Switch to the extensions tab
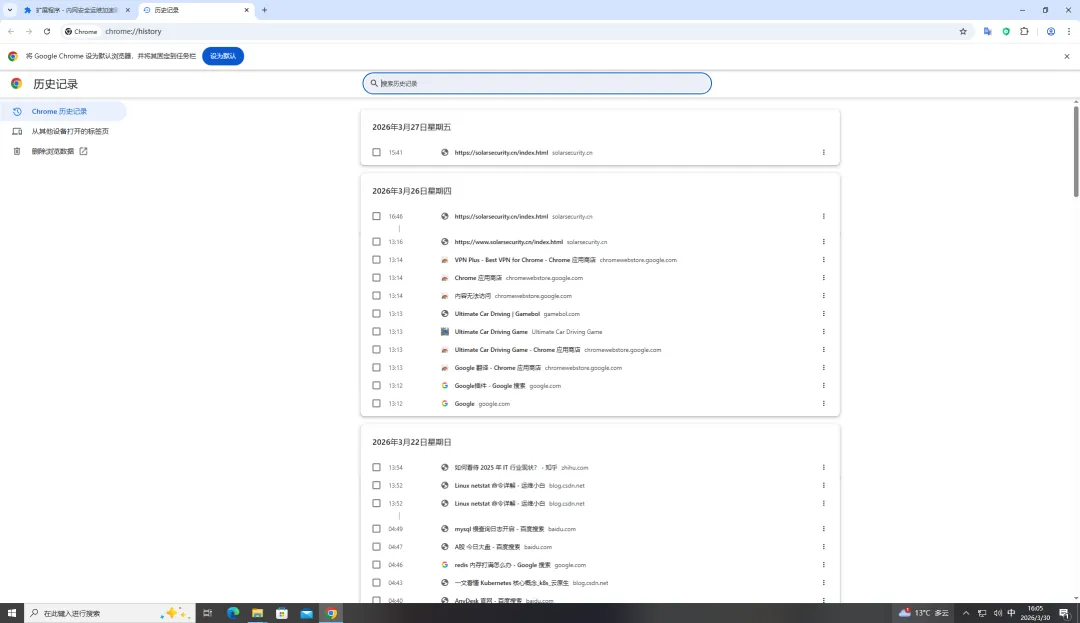This screenshot has height=623, width=1080. (x=76, y=10)
